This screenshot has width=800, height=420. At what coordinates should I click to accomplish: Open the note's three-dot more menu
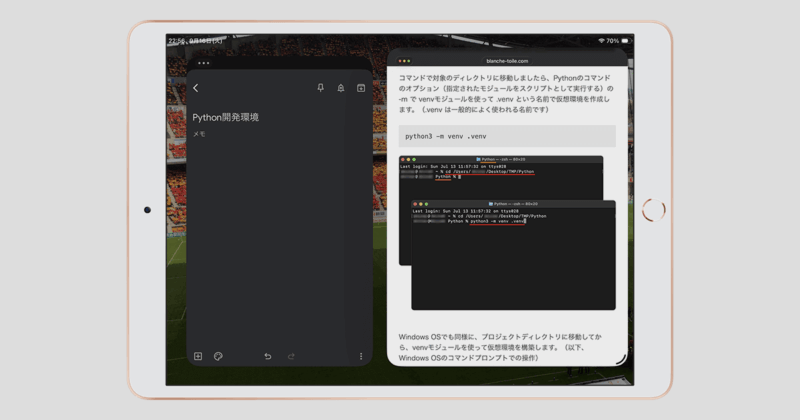coord(361,356)
